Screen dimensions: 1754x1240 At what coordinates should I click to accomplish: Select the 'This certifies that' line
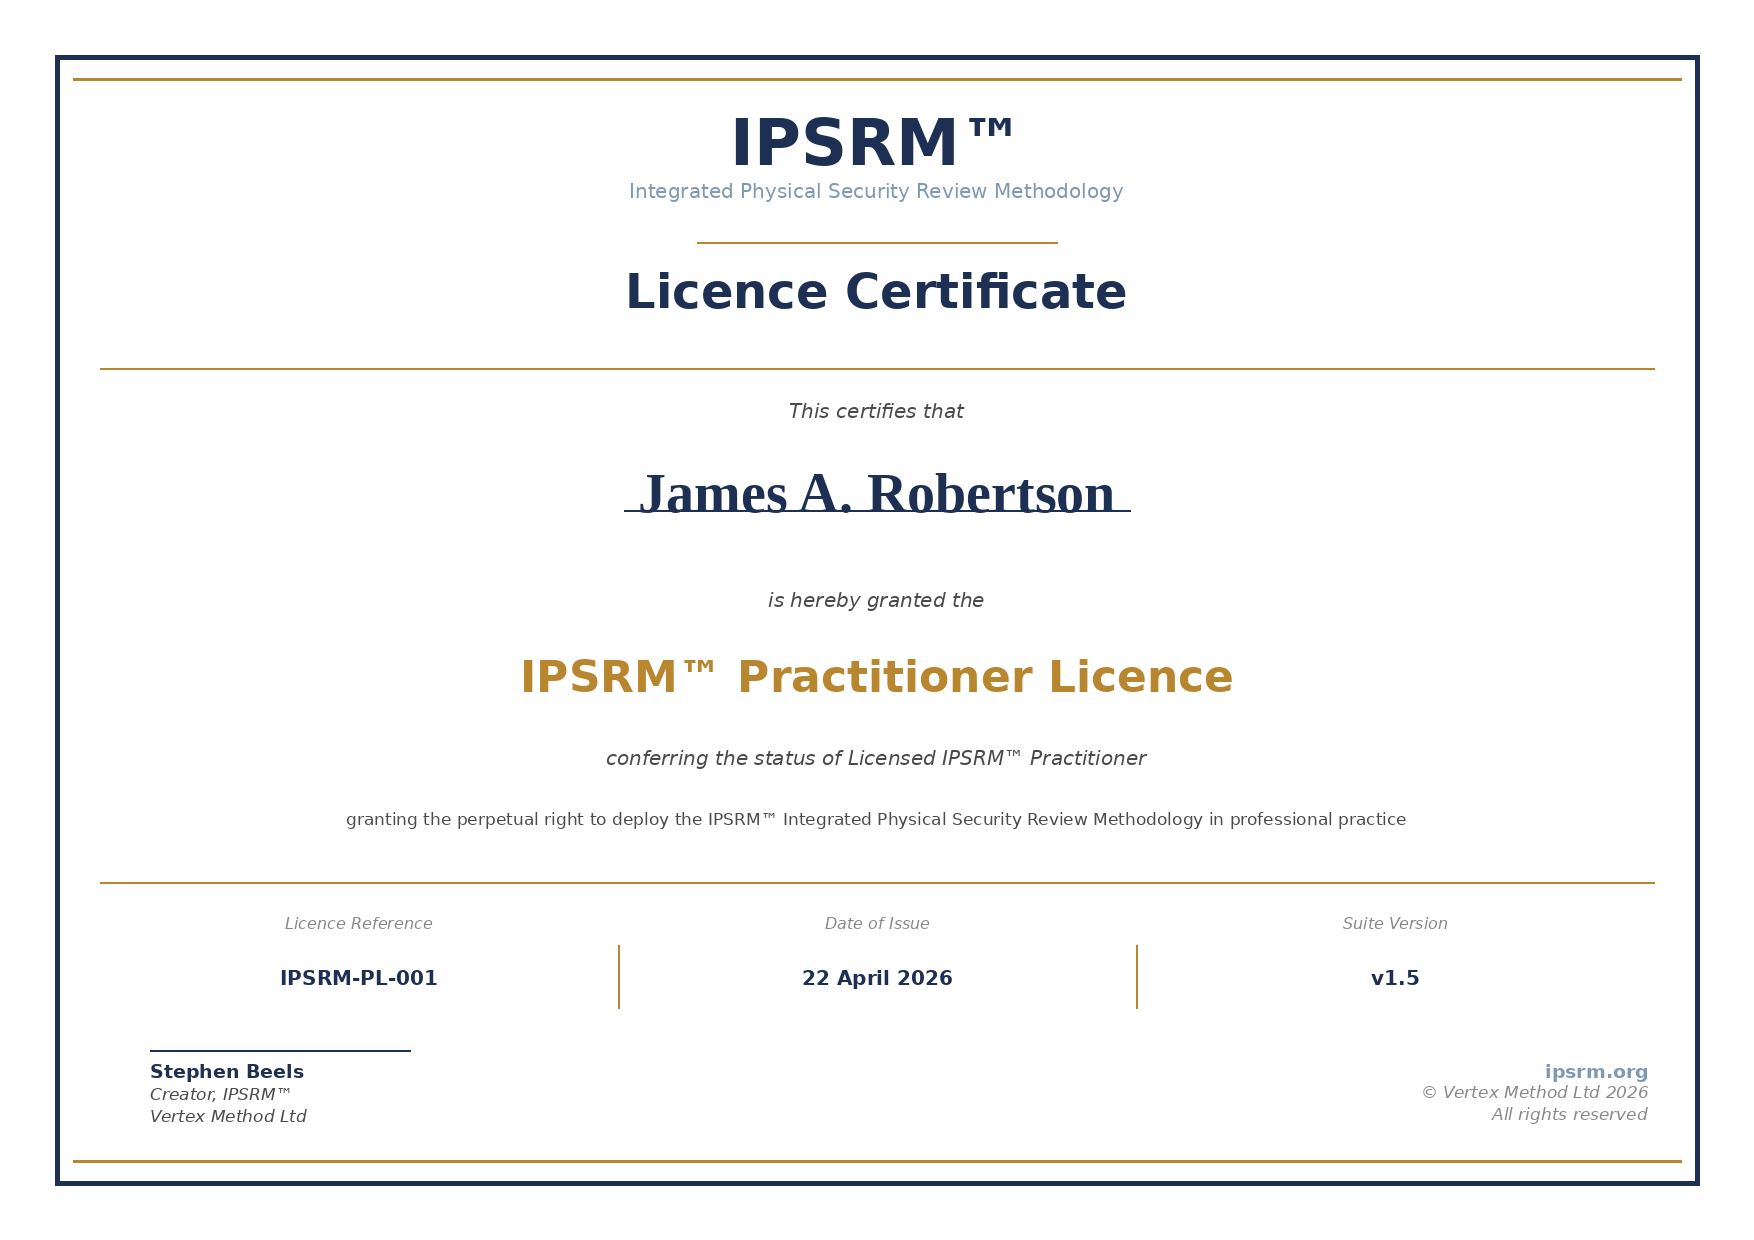876,412
